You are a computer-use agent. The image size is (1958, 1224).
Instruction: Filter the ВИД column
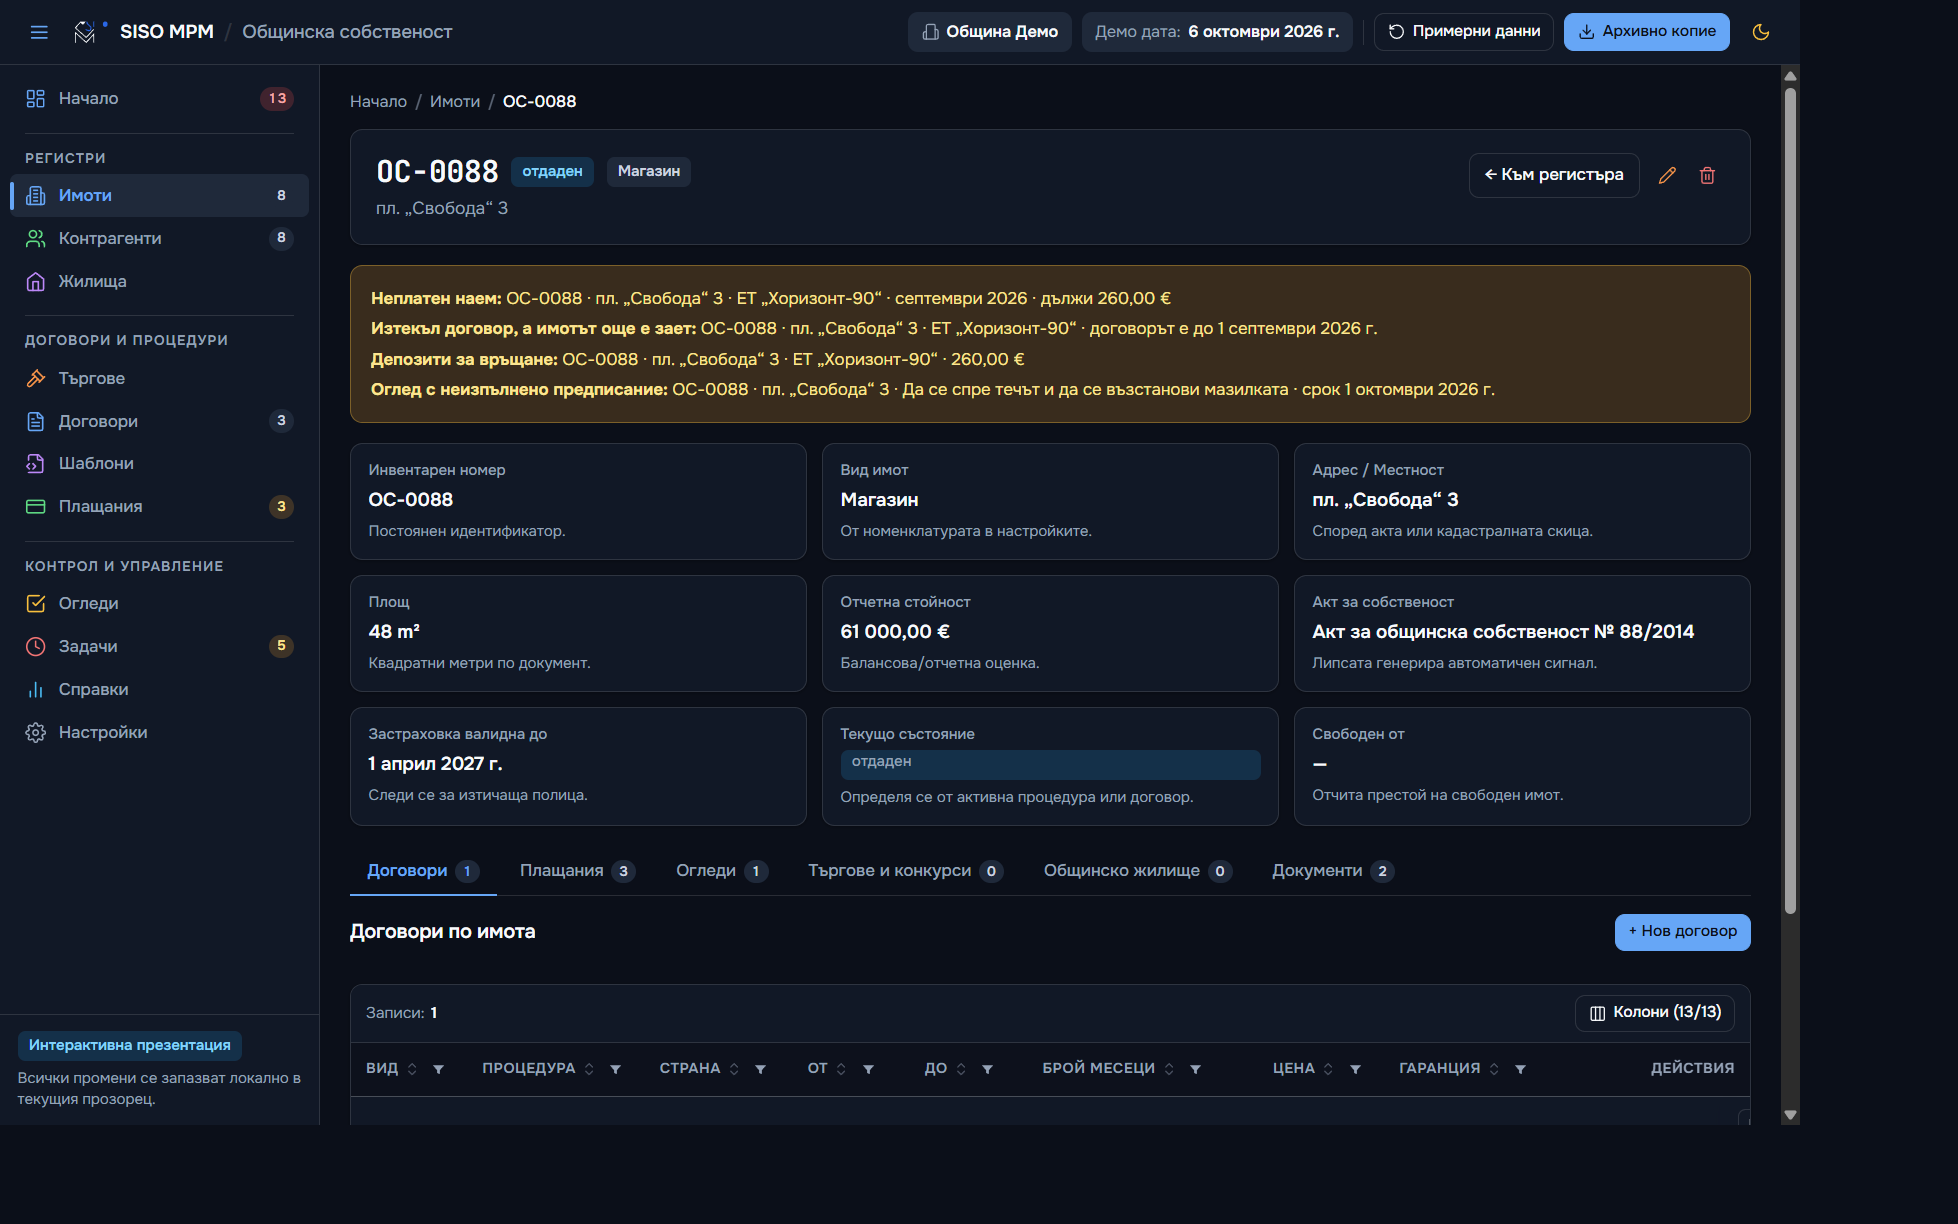pos(438,1069)
